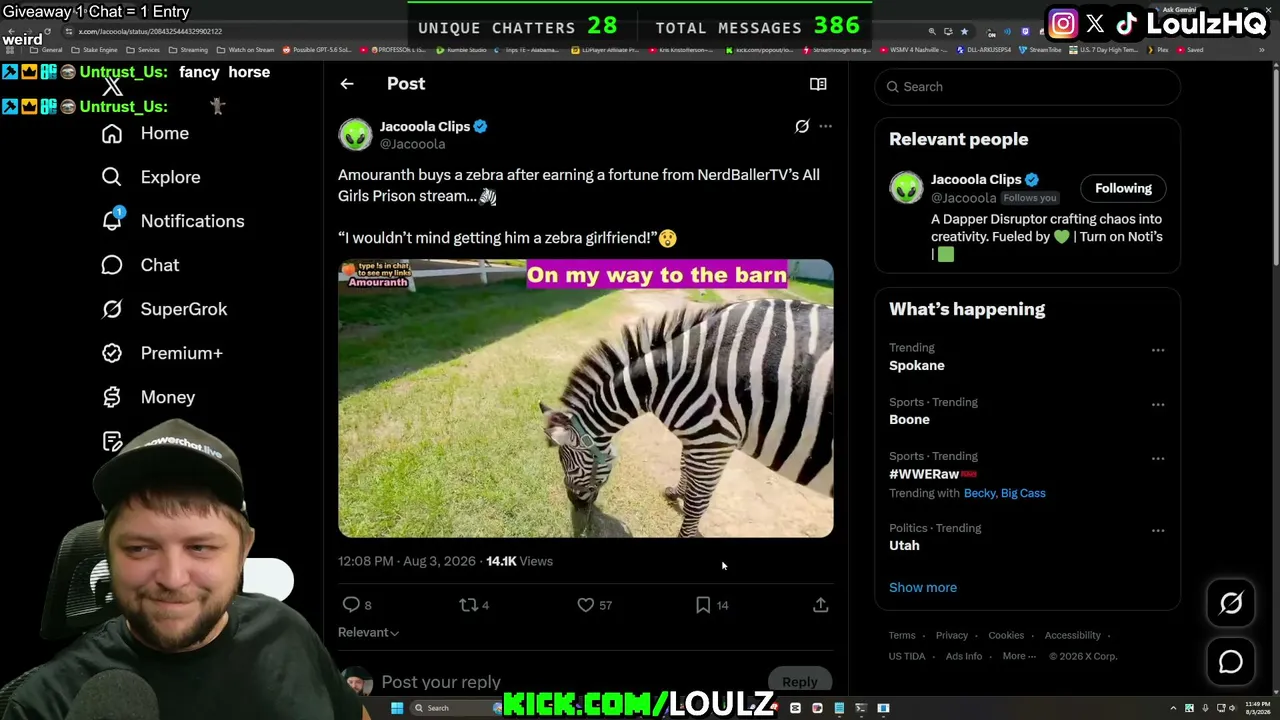Open the Jacooola Clips avatar on the post
This screenshot has height=720, width=1280.
pos(355,134)
